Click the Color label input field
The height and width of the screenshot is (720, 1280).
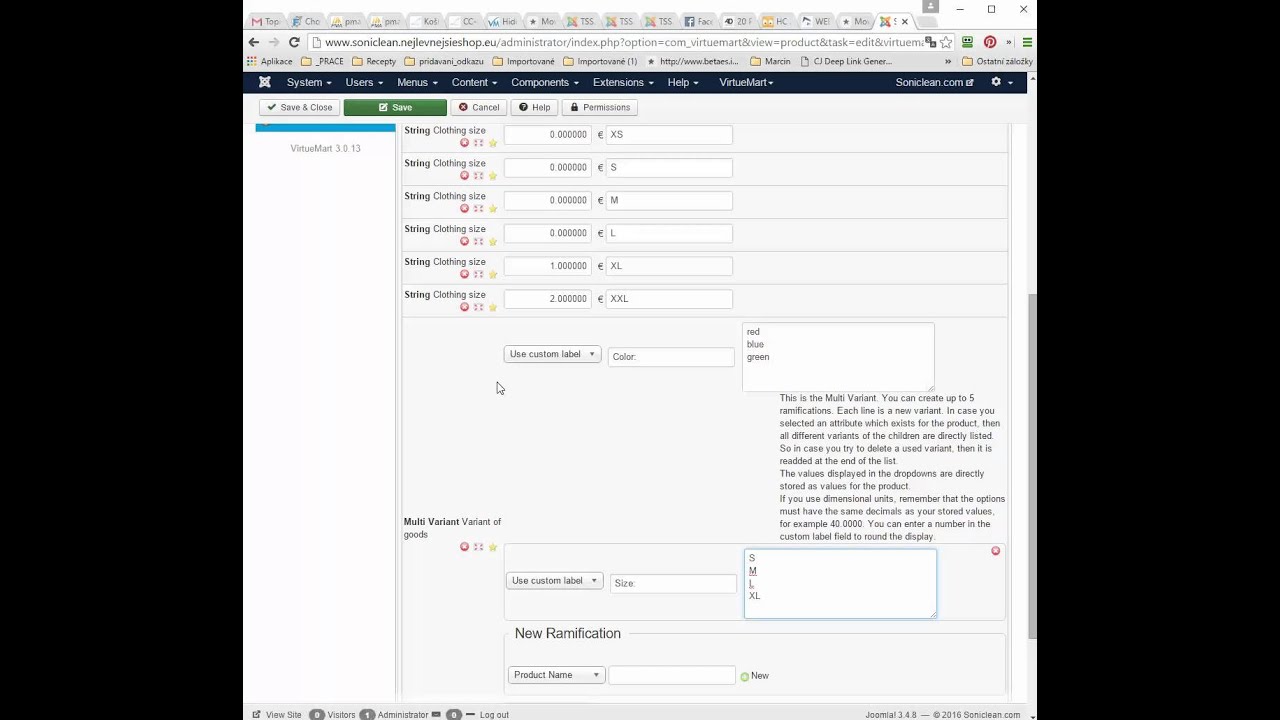pos(671,356)
